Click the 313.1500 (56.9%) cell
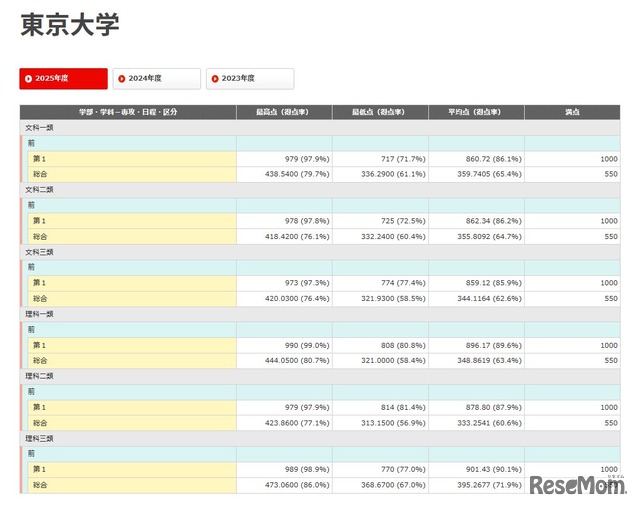640x508 pixels. tap(380, 423)
